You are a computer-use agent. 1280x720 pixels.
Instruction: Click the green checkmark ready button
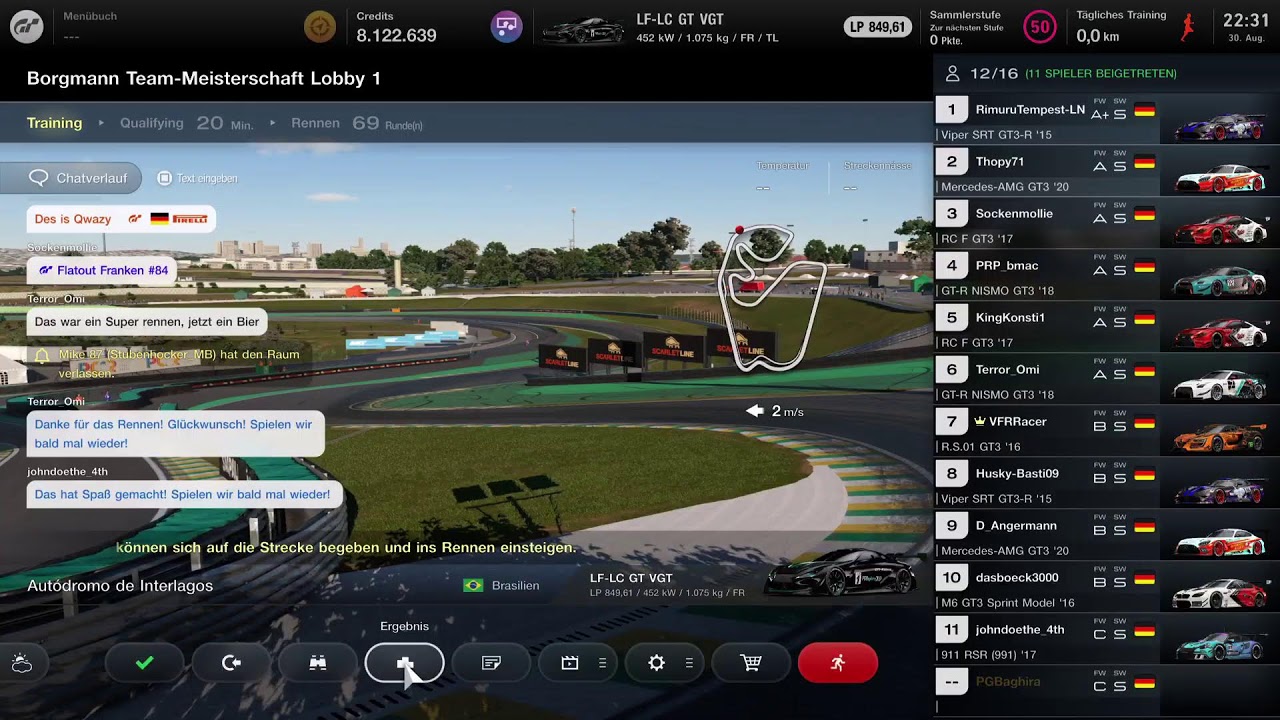click(x=144, y=663)
